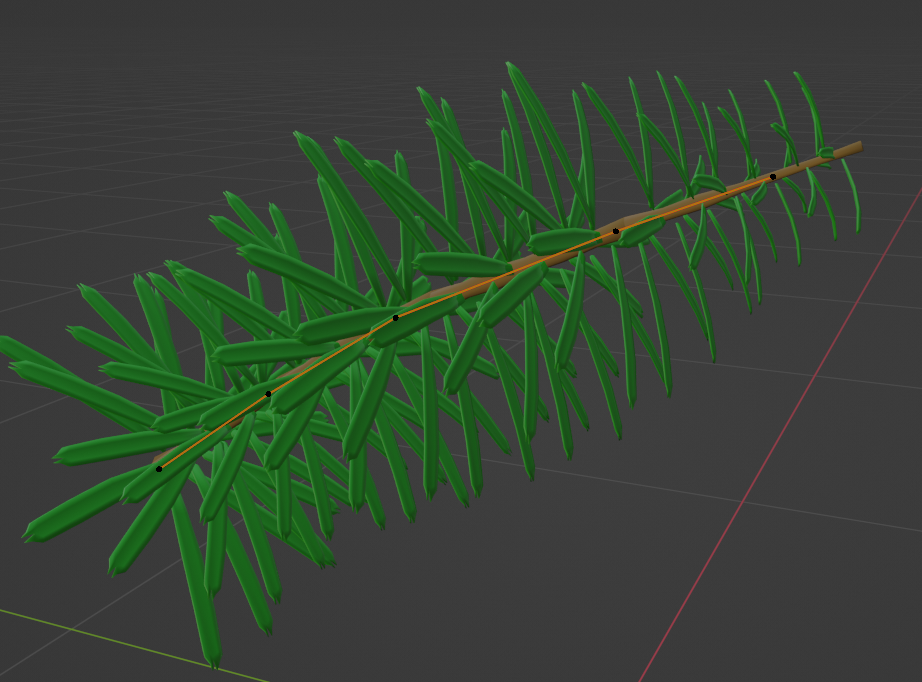Click the tallest upward-pointing needle tip
Screen dimensions: 922x682
511,66
